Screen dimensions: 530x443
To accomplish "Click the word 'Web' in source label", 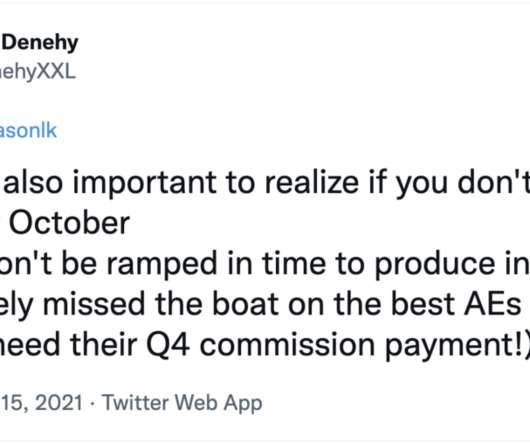I will pyautogui.click(x=196, y=402).
